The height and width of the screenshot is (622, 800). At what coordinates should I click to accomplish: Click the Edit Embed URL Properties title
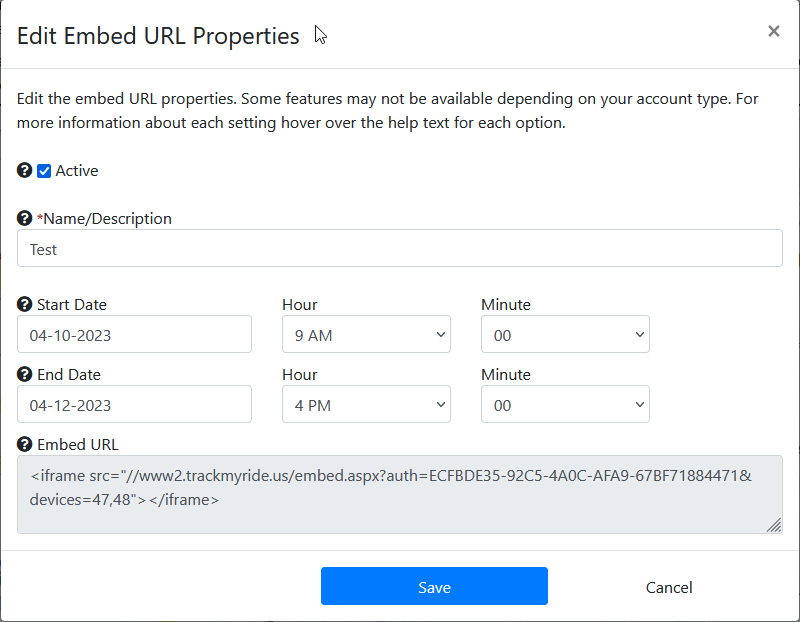coord(158,36)
